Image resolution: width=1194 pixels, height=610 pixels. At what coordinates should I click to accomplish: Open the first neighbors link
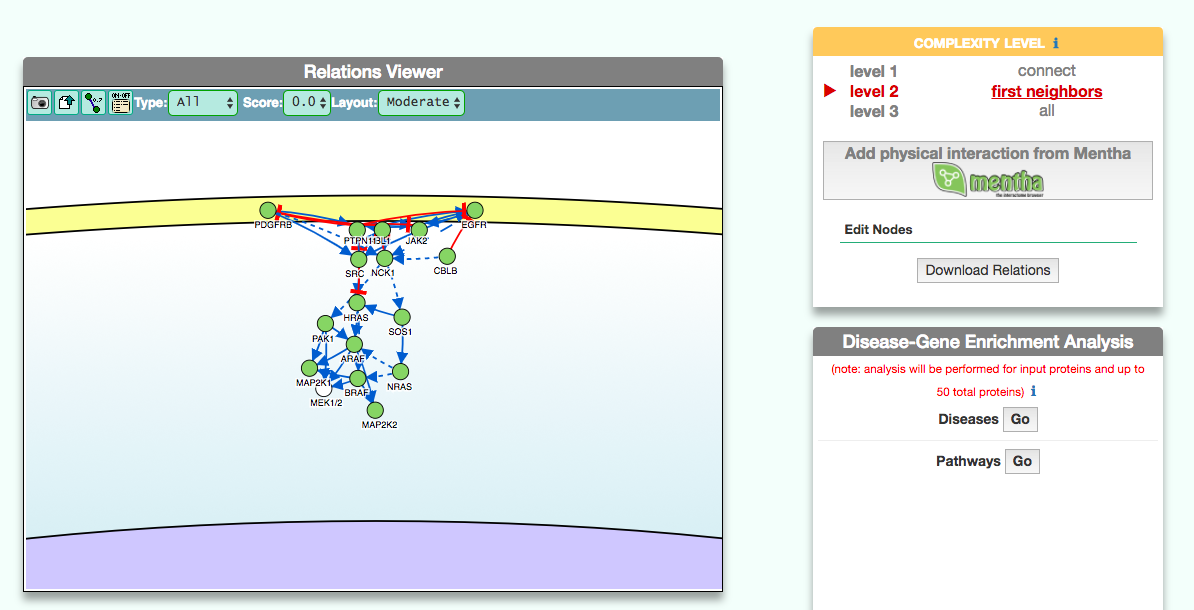1046,90
